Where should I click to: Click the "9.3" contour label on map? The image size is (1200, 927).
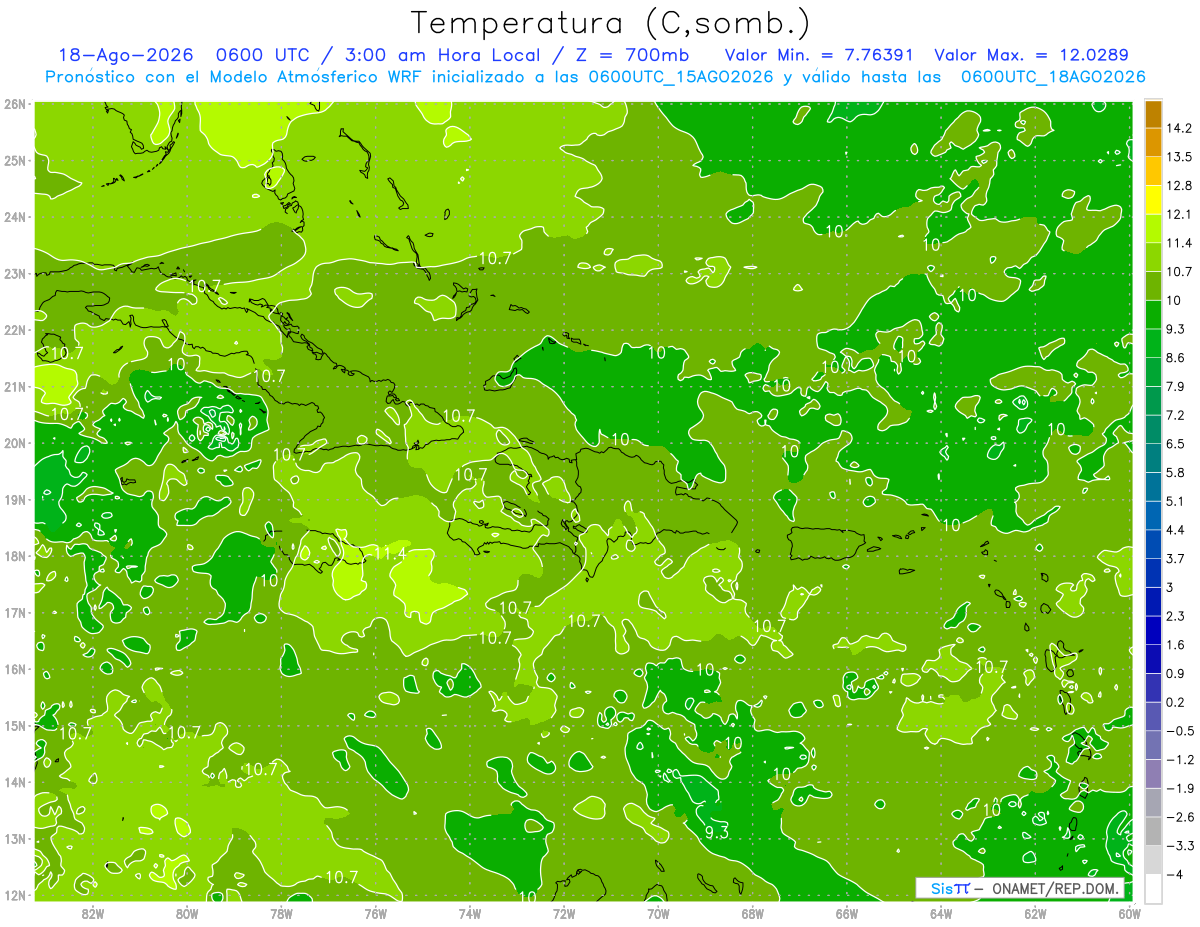(716, 832)
